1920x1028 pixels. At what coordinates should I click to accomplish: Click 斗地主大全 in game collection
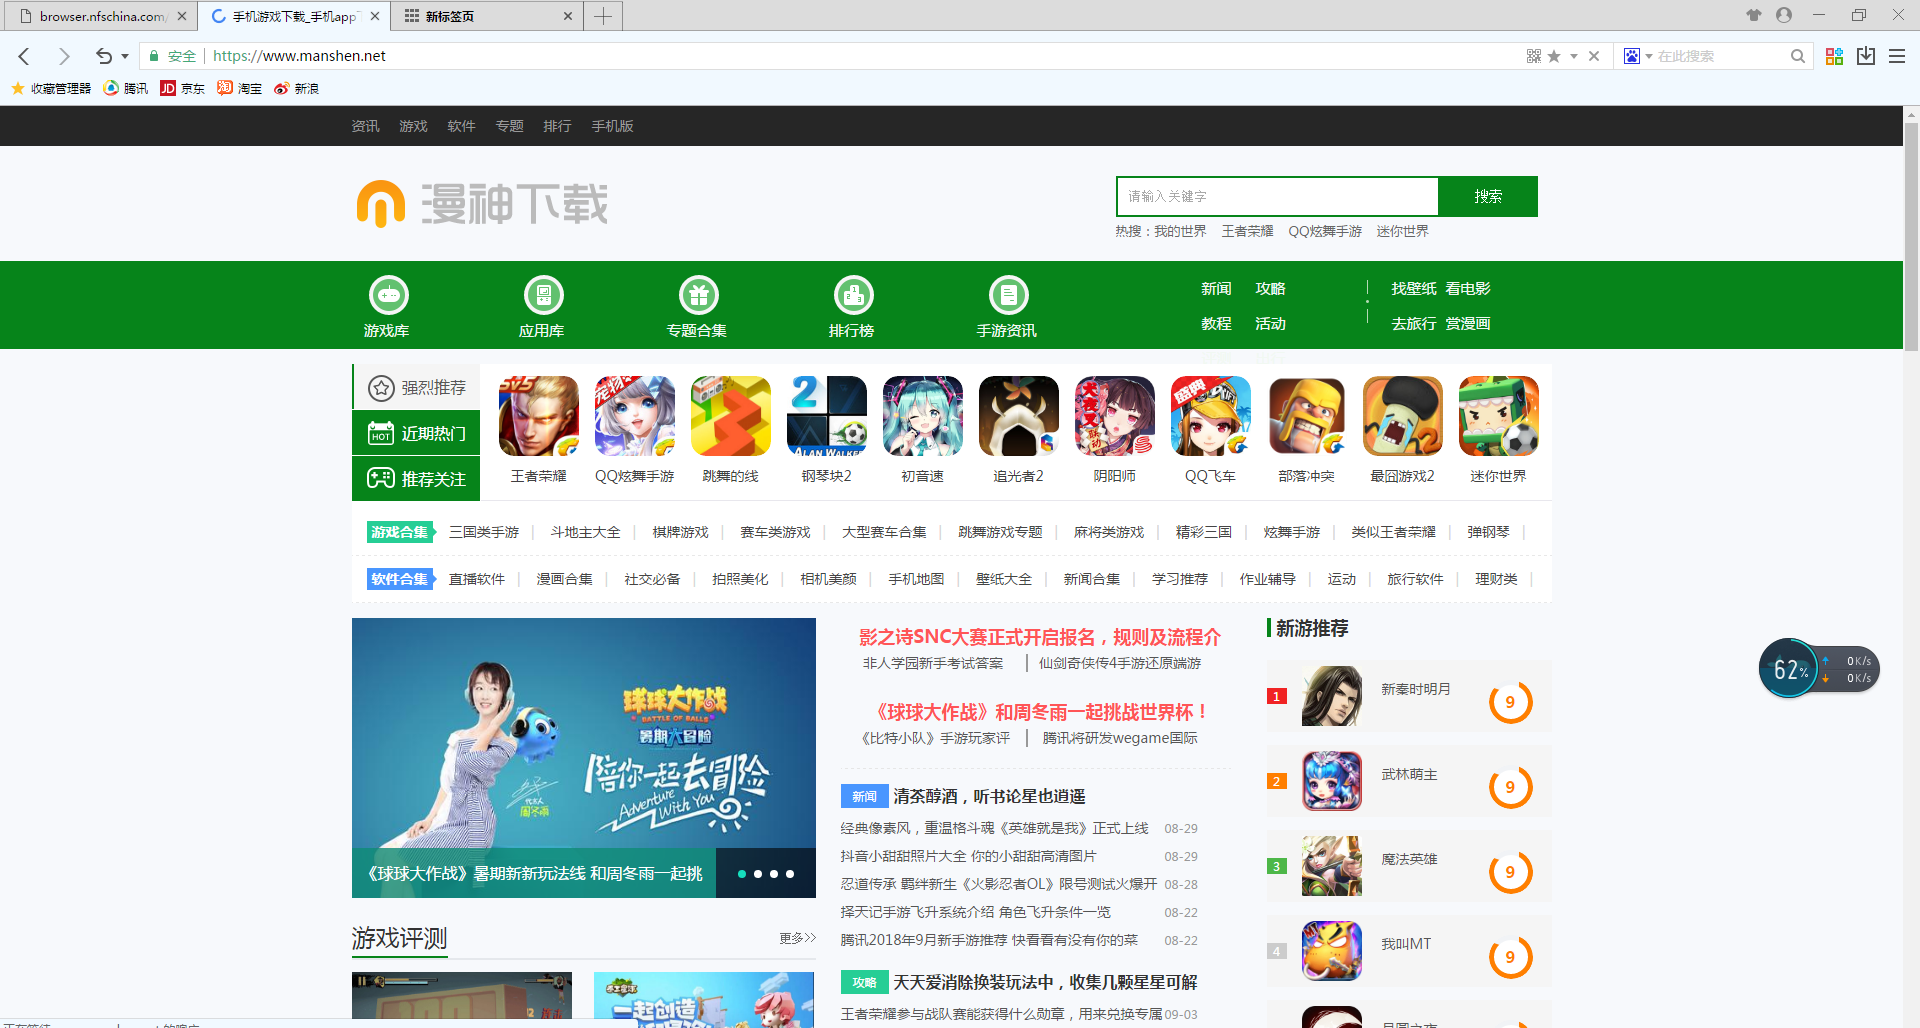click(x=586, y=532)
